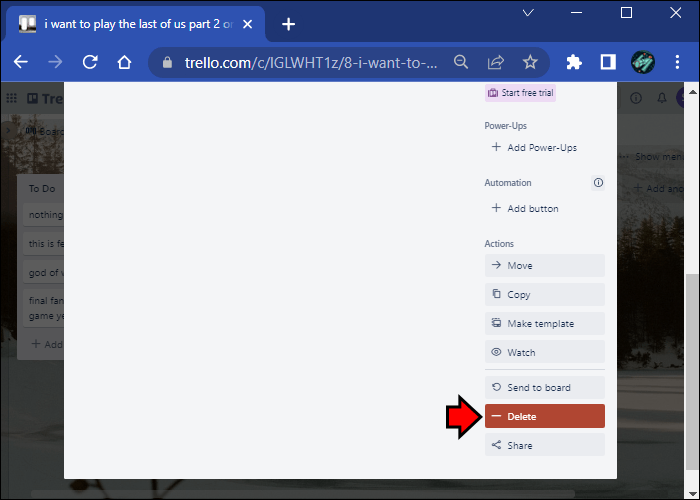700x500 pixels.
Task: Open the Extensions puzzle icon
Action: [574, 62]
